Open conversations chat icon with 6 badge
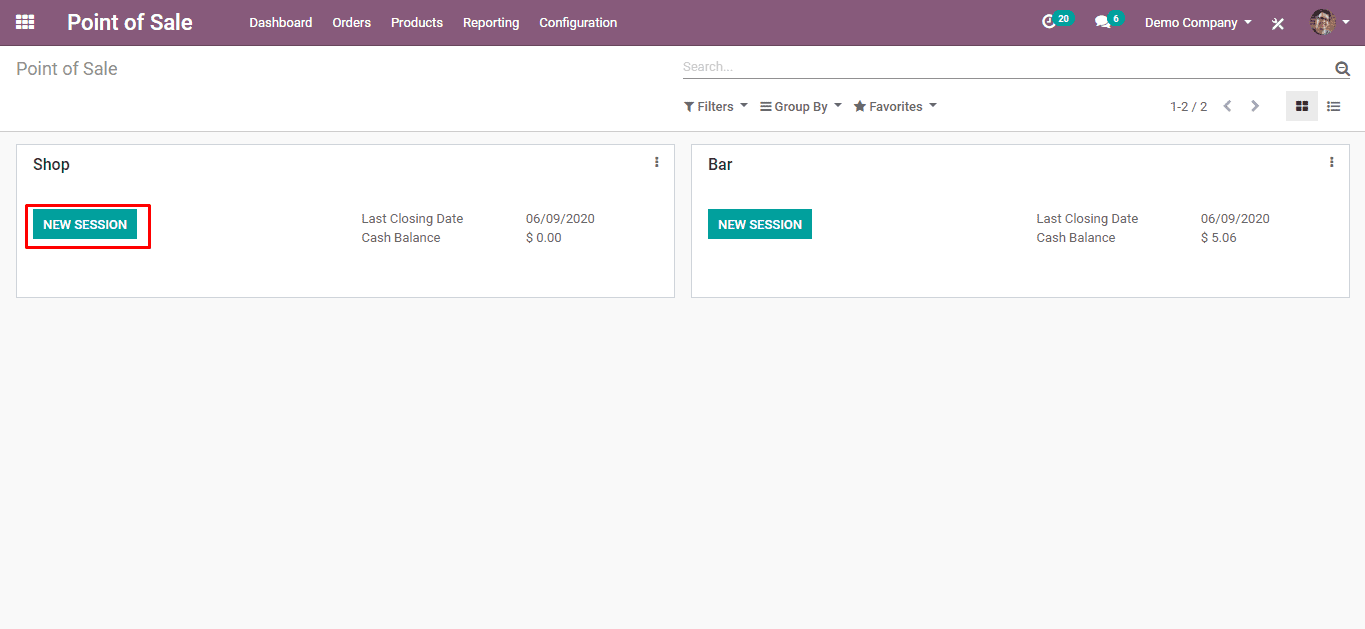The height and width of the screenshot is (629, 1365). 1109,21
